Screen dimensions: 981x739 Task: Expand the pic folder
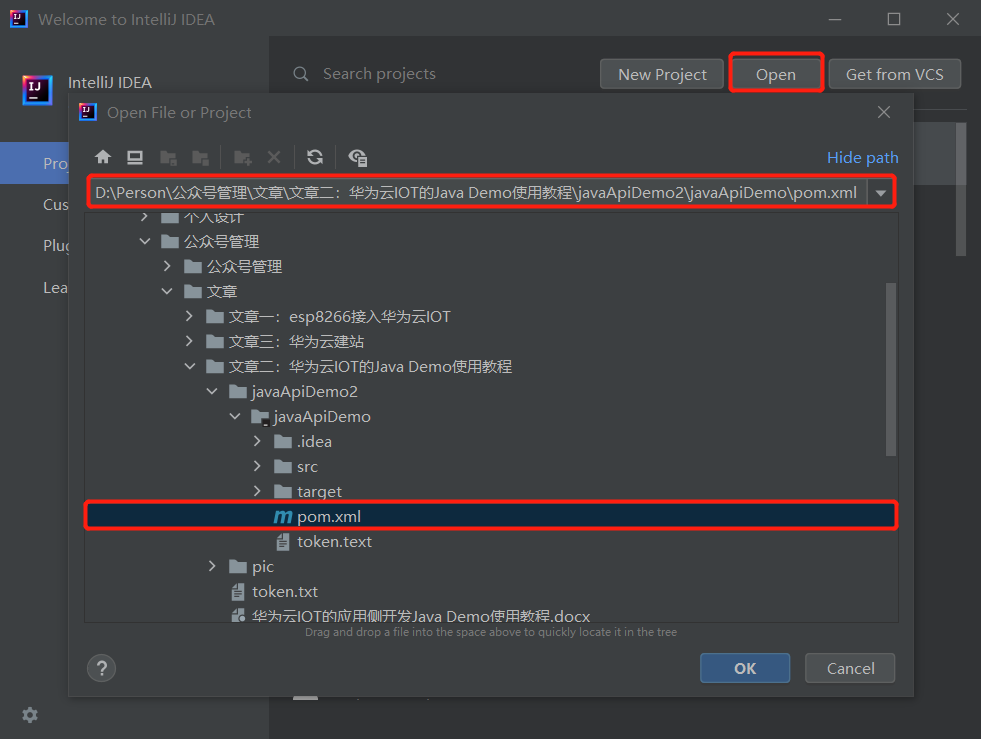pyautogui.click(x=212, y=566)
